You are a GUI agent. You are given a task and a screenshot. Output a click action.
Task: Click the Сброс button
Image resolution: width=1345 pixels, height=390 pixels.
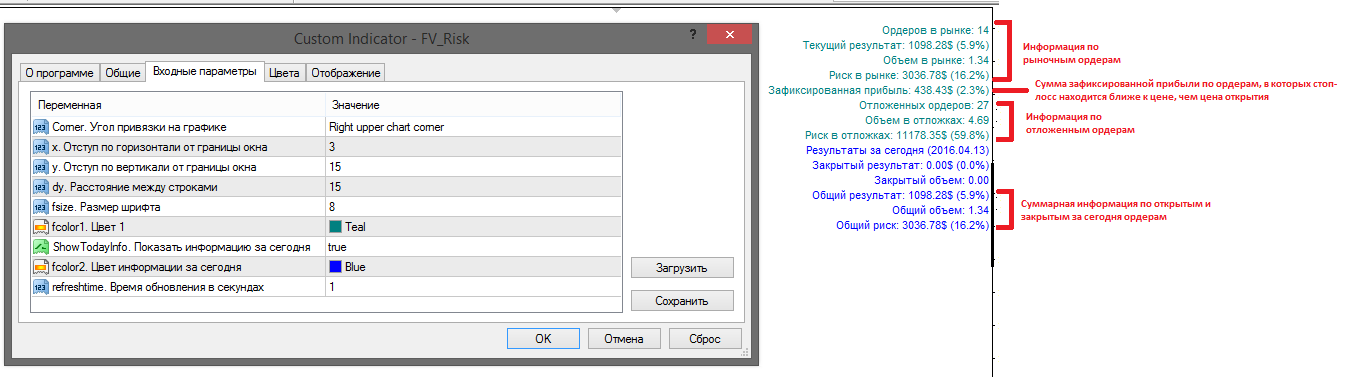705,338
